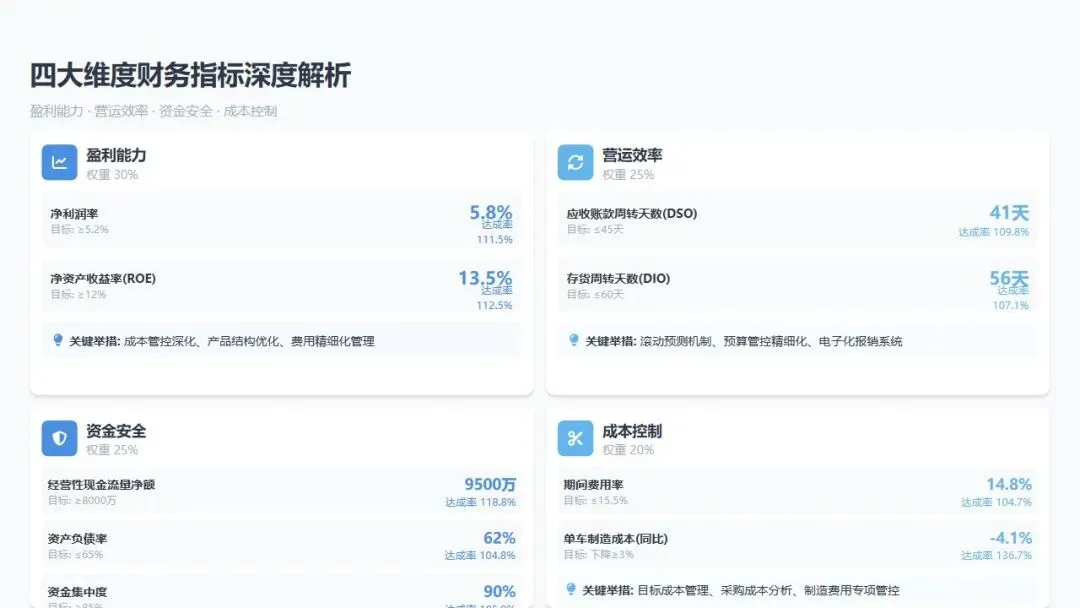The height and width of the screenshot is (608, 1080).
Task: Click the -4.1% manufacturing cost value
Action: coord(1010,538)
